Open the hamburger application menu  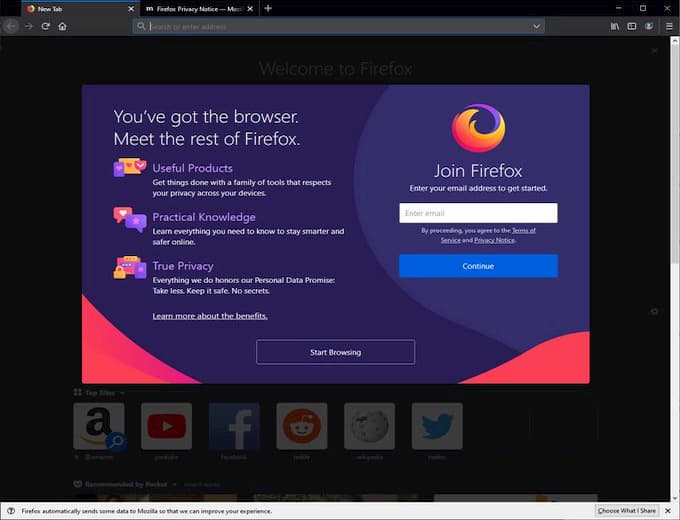coord(669,26)
